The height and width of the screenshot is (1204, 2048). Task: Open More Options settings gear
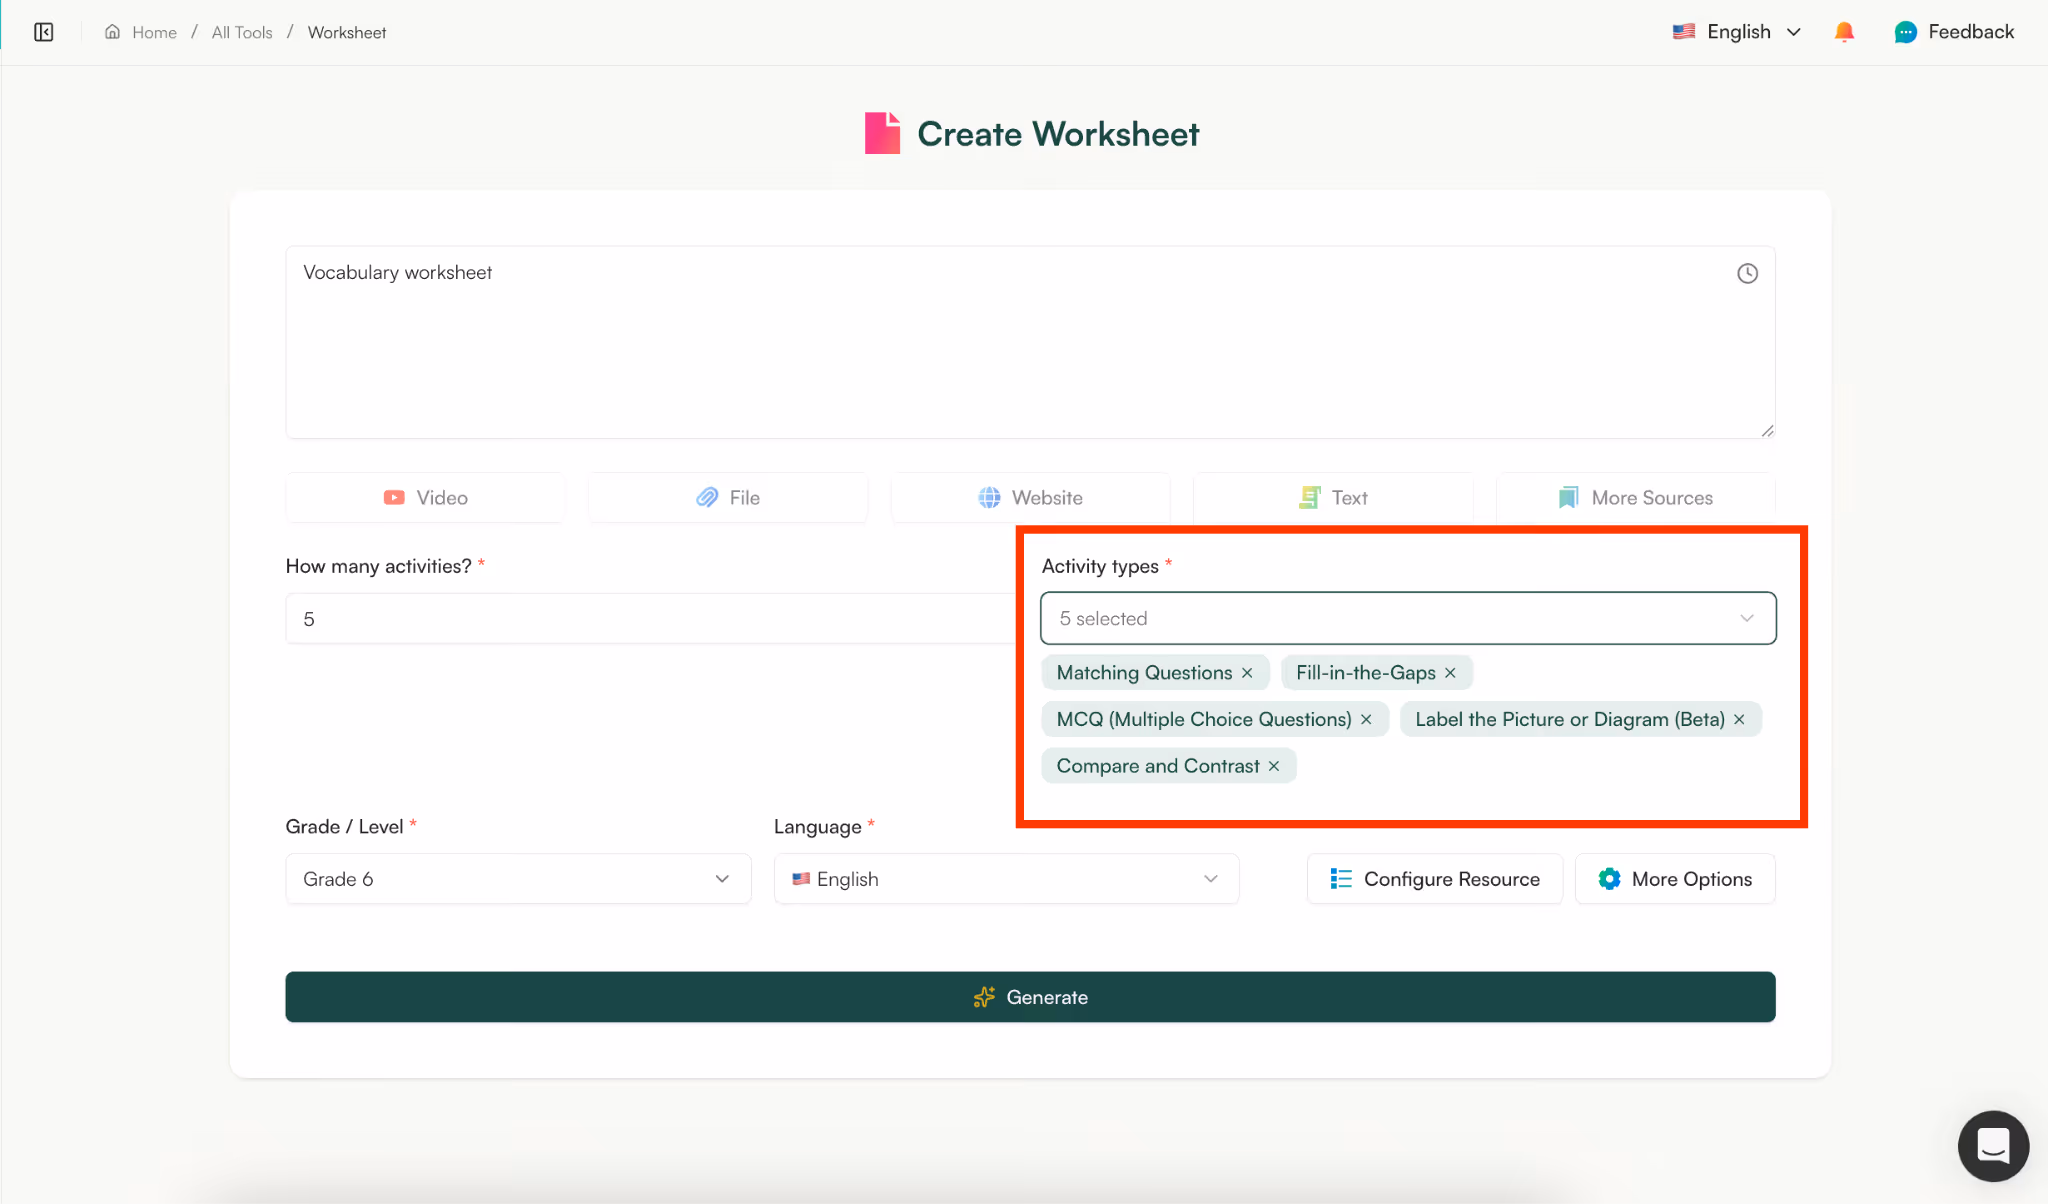[1675, 878]
